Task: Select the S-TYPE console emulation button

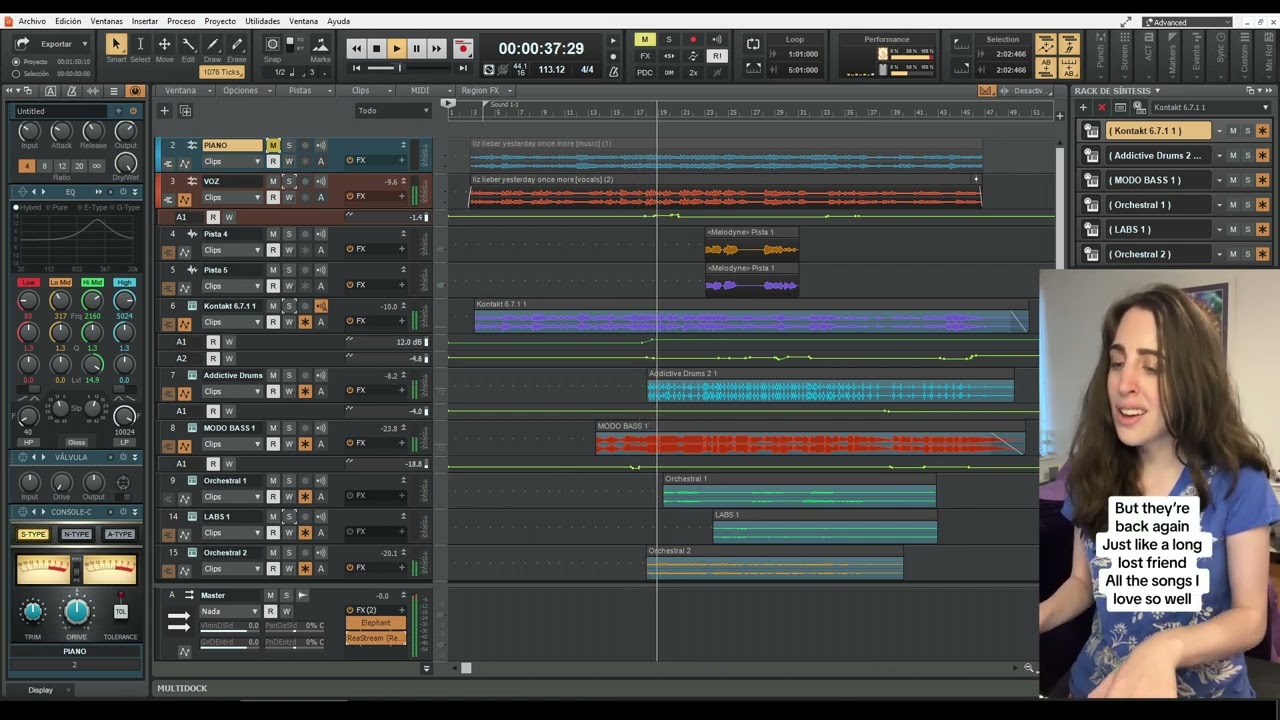Action: [x=33, y=535]
